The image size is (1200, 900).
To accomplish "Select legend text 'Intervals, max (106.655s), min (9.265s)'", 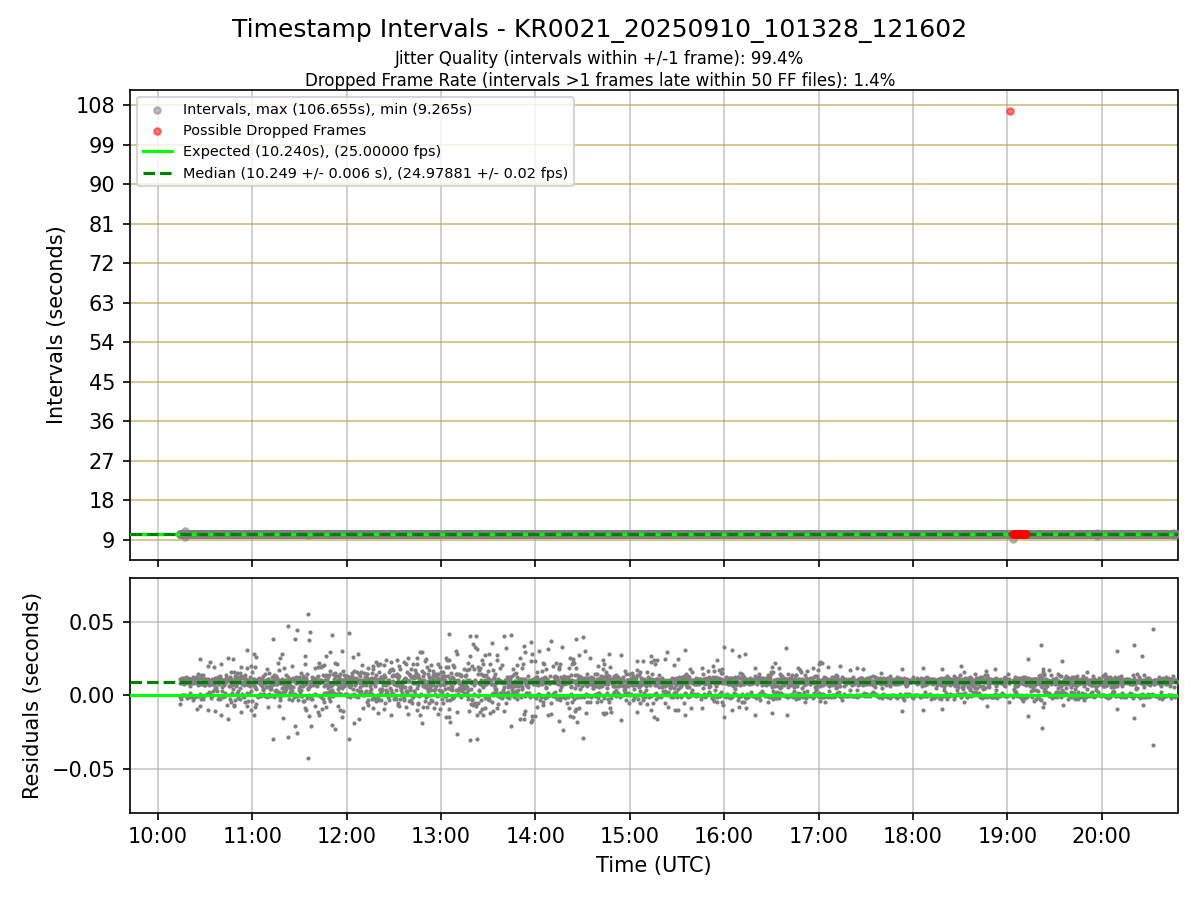I will point(327,109).
